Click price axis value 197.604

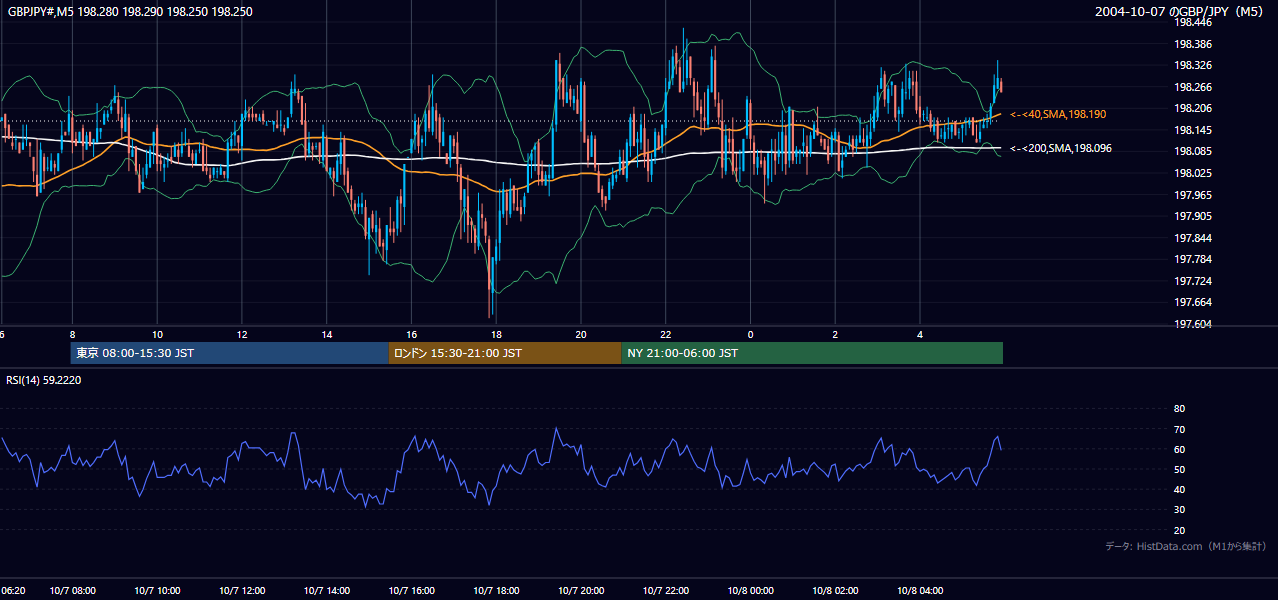[1193, 324]
